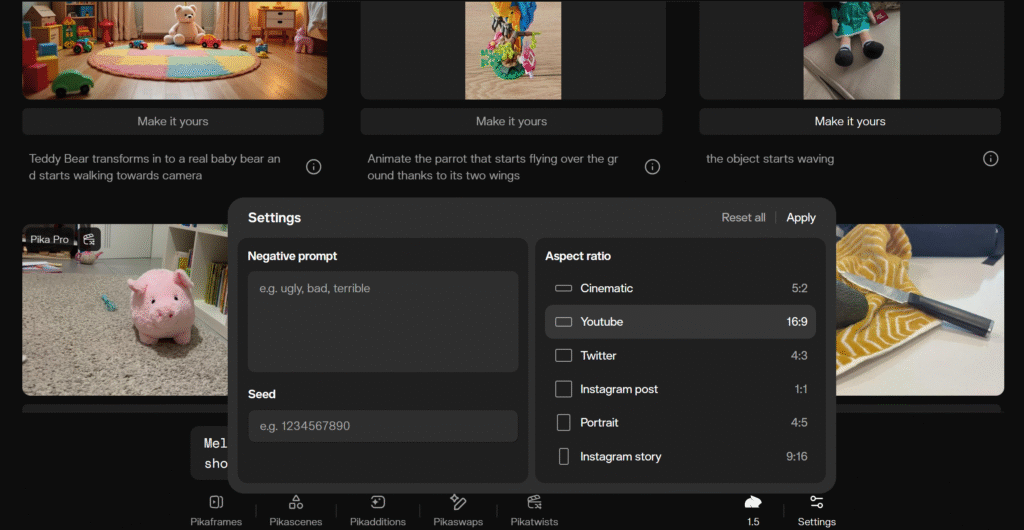Click Reset all in Settings

point(743,218)
